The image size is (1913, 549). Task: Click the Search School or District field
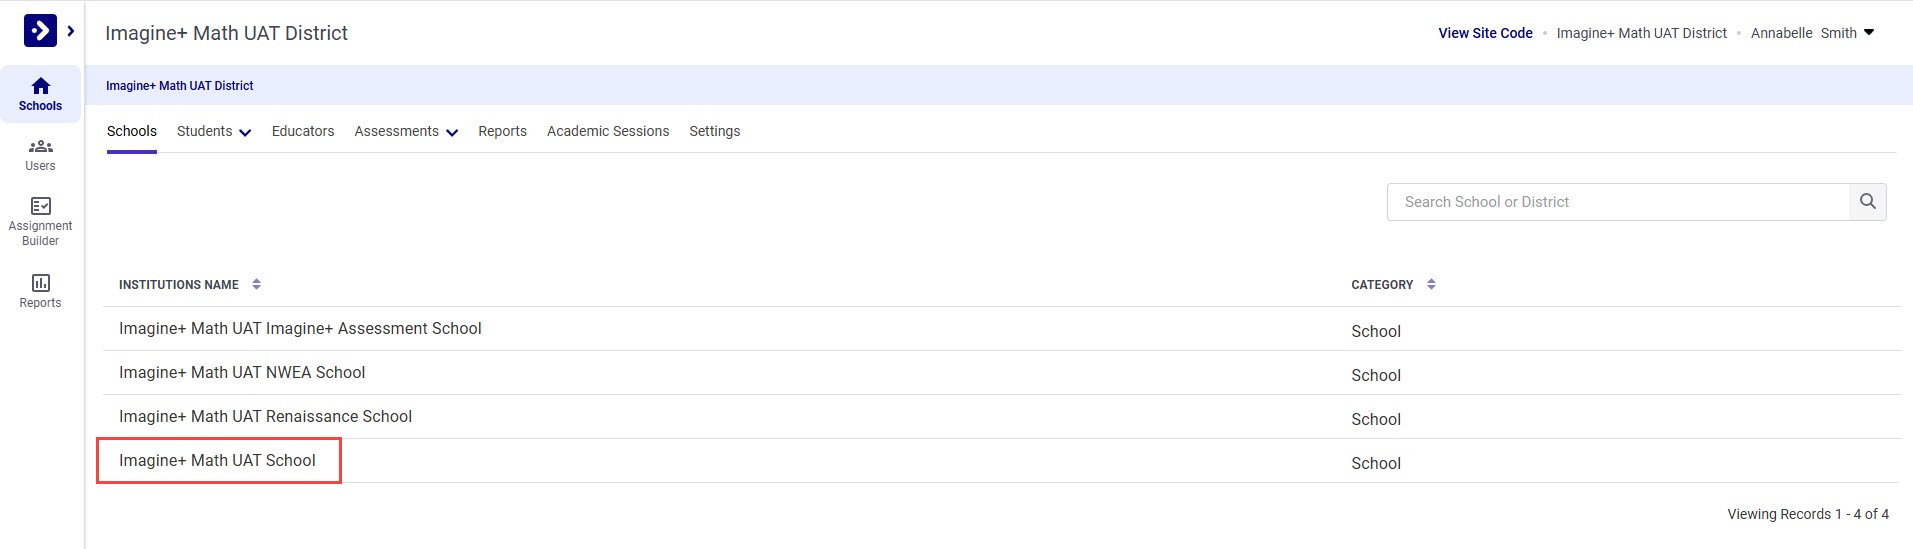click(x=1617, y=202)
